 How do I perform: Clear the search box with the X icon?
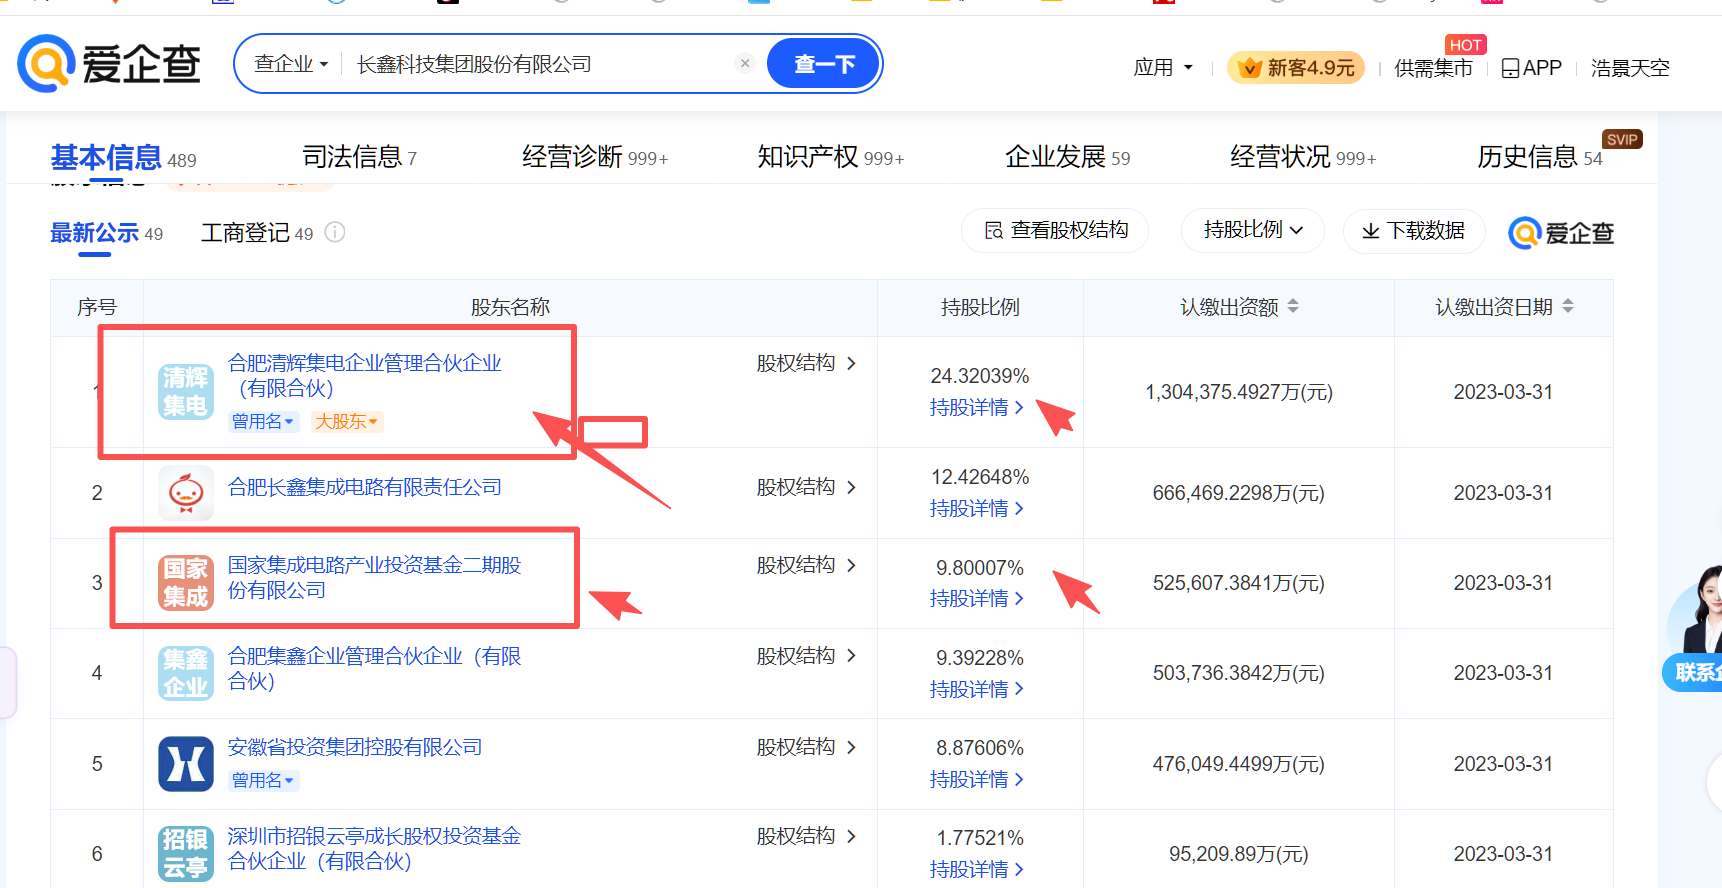(x=745, y=63)
